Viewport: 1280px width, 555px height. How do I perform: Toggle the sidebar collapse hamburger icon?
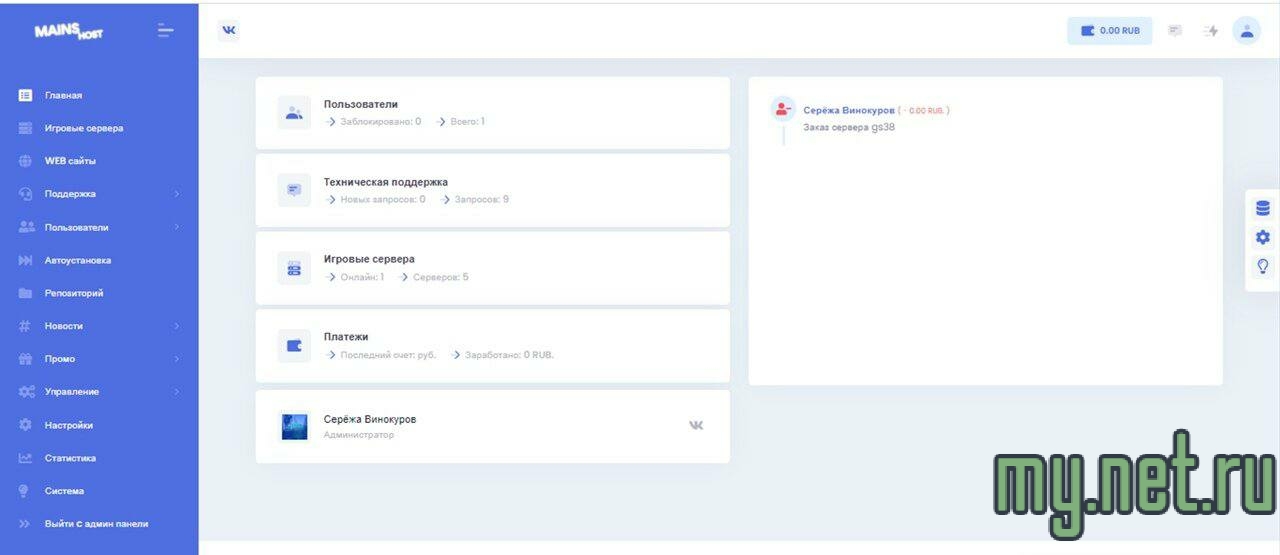tap(165, 31)
